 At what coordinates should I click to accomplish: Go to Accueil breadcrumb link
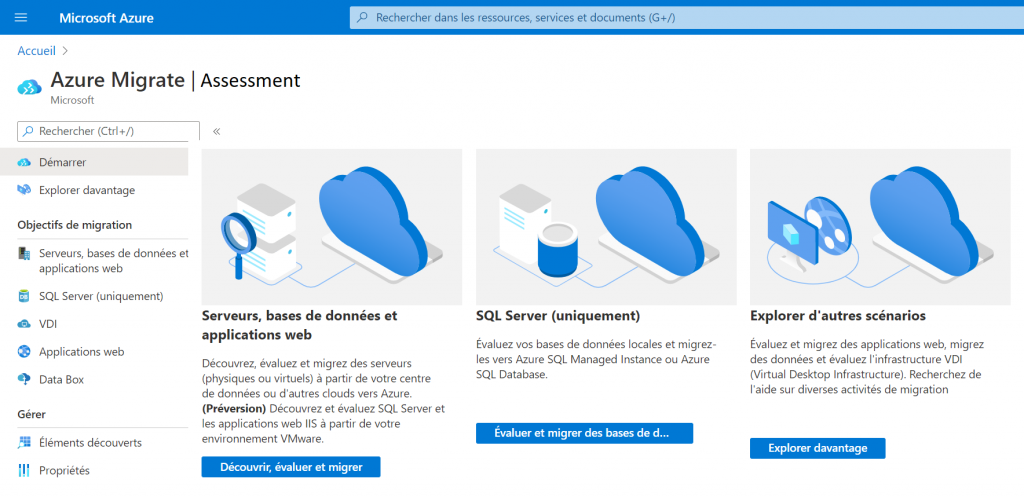(37, 51)
